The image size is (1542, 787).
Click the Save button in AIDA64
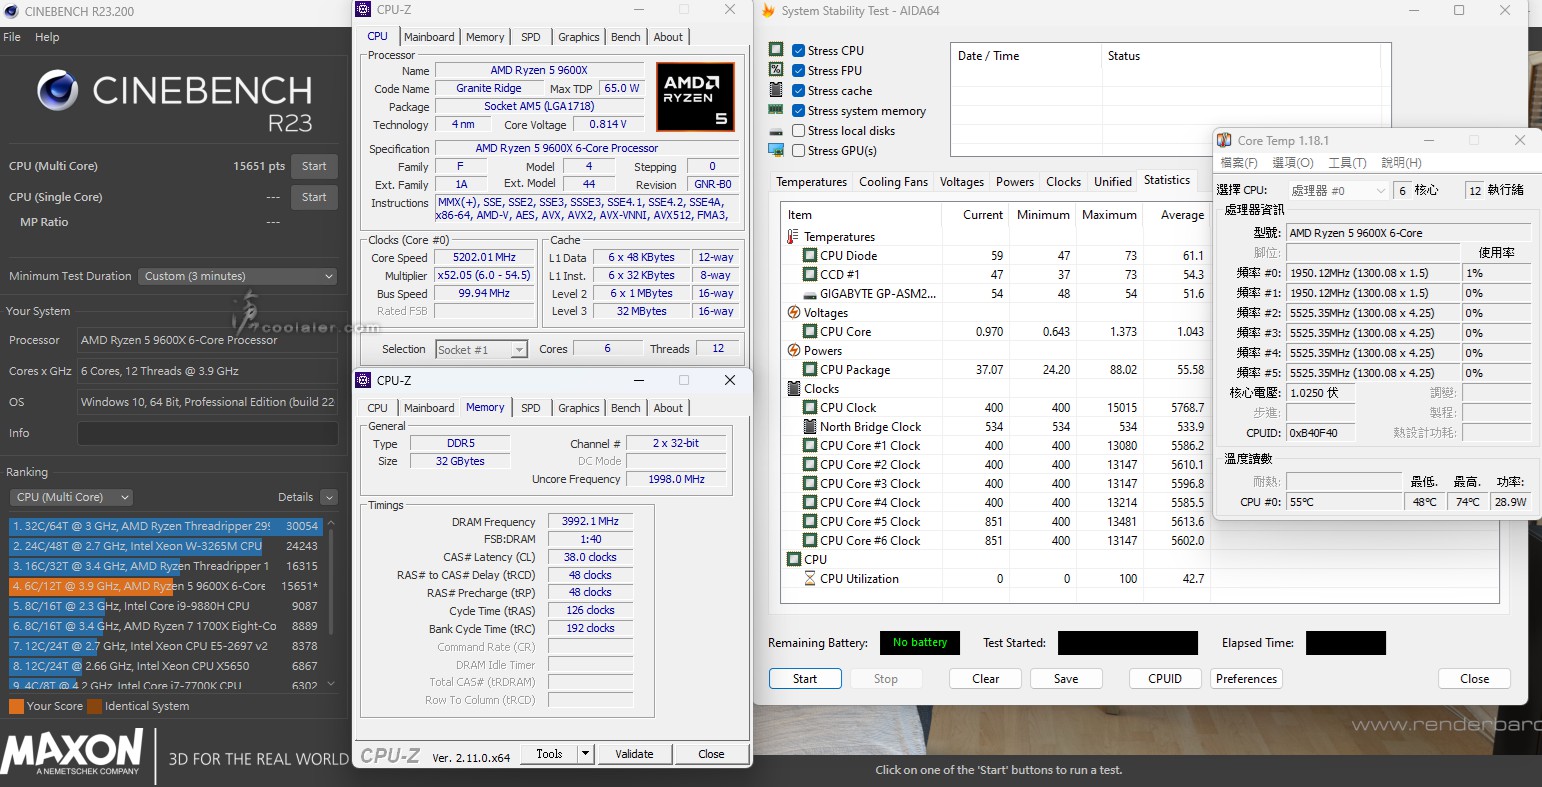[1066, 679]
